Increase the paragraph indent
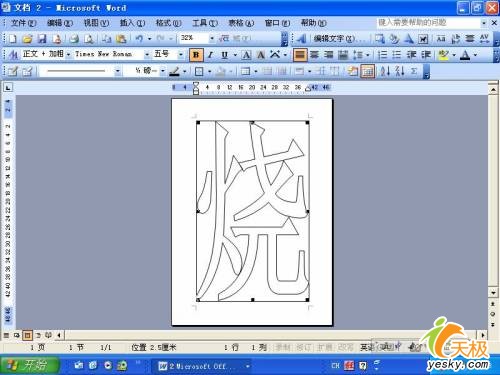 426,55
